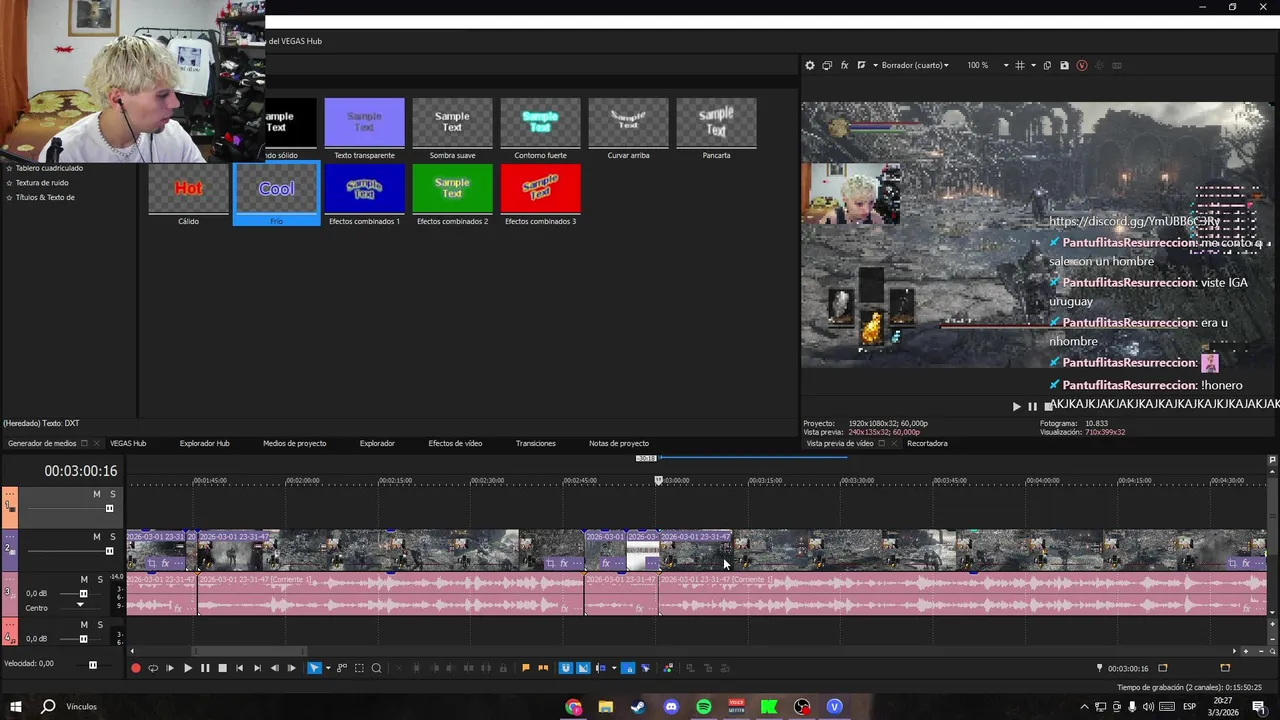Viewport: 1280px width, 720px height.
Task: Toggle lock envelopes to events
Action: (x=629, y=668)
